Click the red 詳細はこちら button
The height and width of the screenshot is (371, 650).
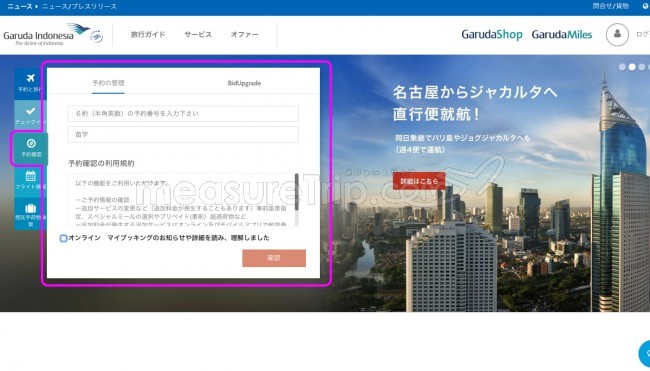pyautogui.click(x=419, y=181)
